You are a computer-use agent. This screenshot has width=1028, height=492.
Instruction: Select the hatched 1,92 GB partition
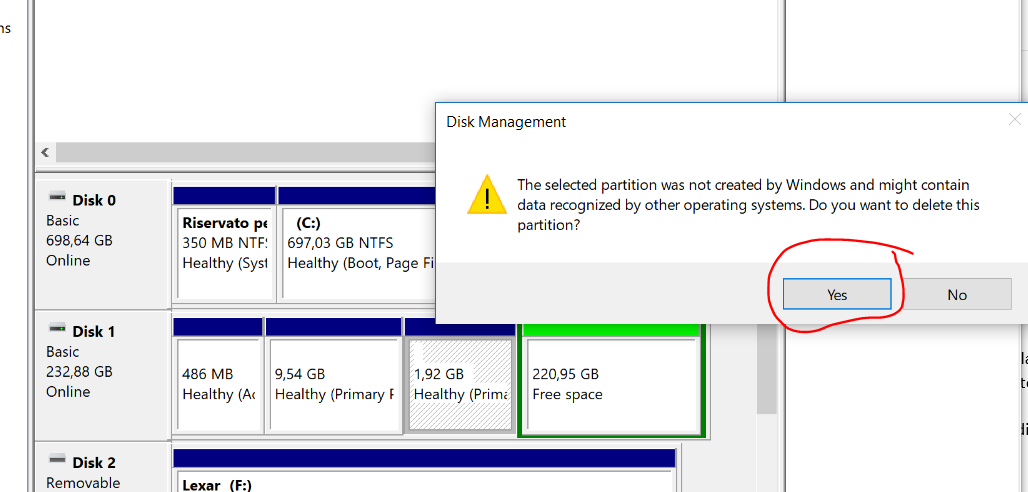pos(460,384)
